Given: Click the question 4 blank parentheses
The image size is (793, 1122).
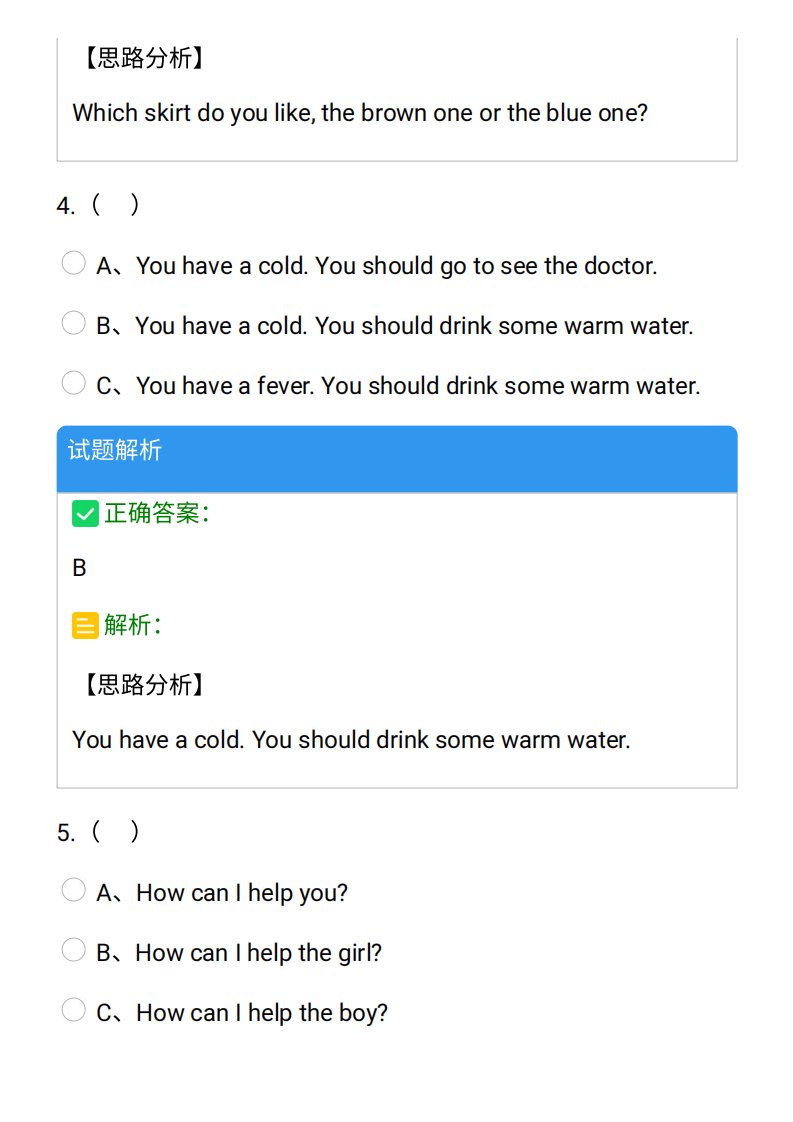Looking at the screenshot, I should point(115,205).
